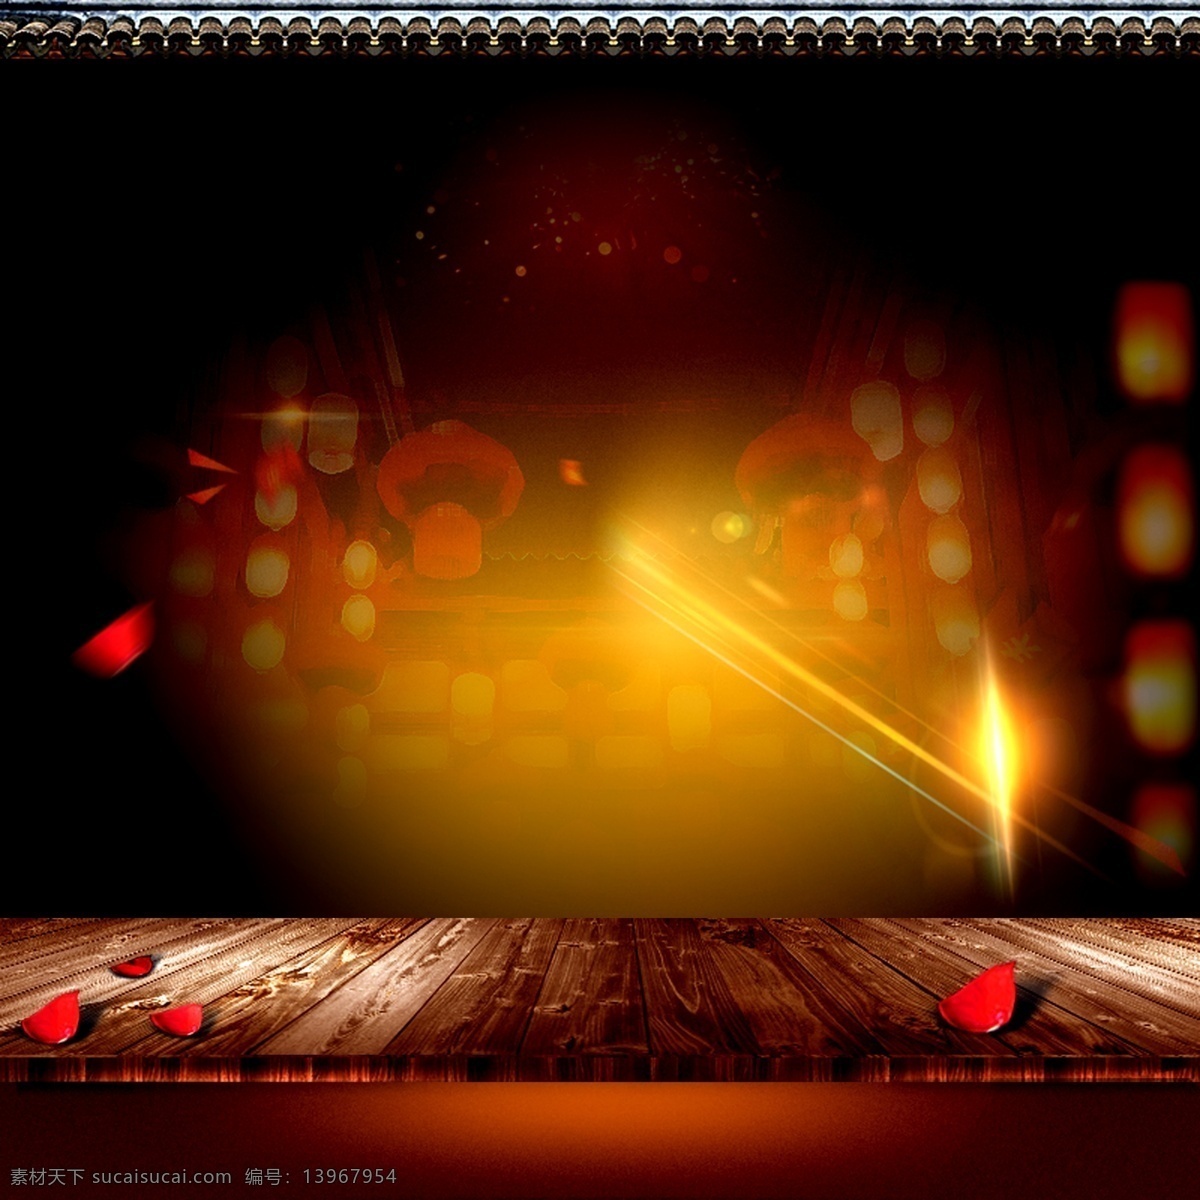Image resolution: width=1200 pixels, height=1200 pixels.
Task: Select the smallest petal on the left floor
Action: pos(133,966)
